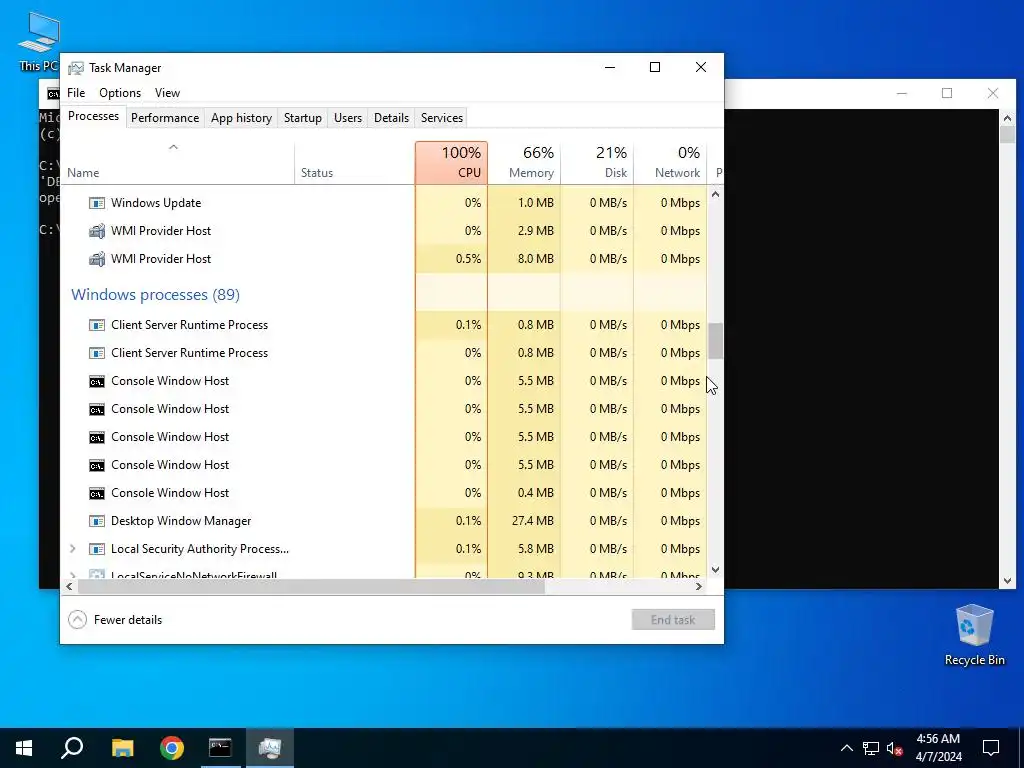
Task: Expand the Local Security Authority Process row
Action: point(72,549)
